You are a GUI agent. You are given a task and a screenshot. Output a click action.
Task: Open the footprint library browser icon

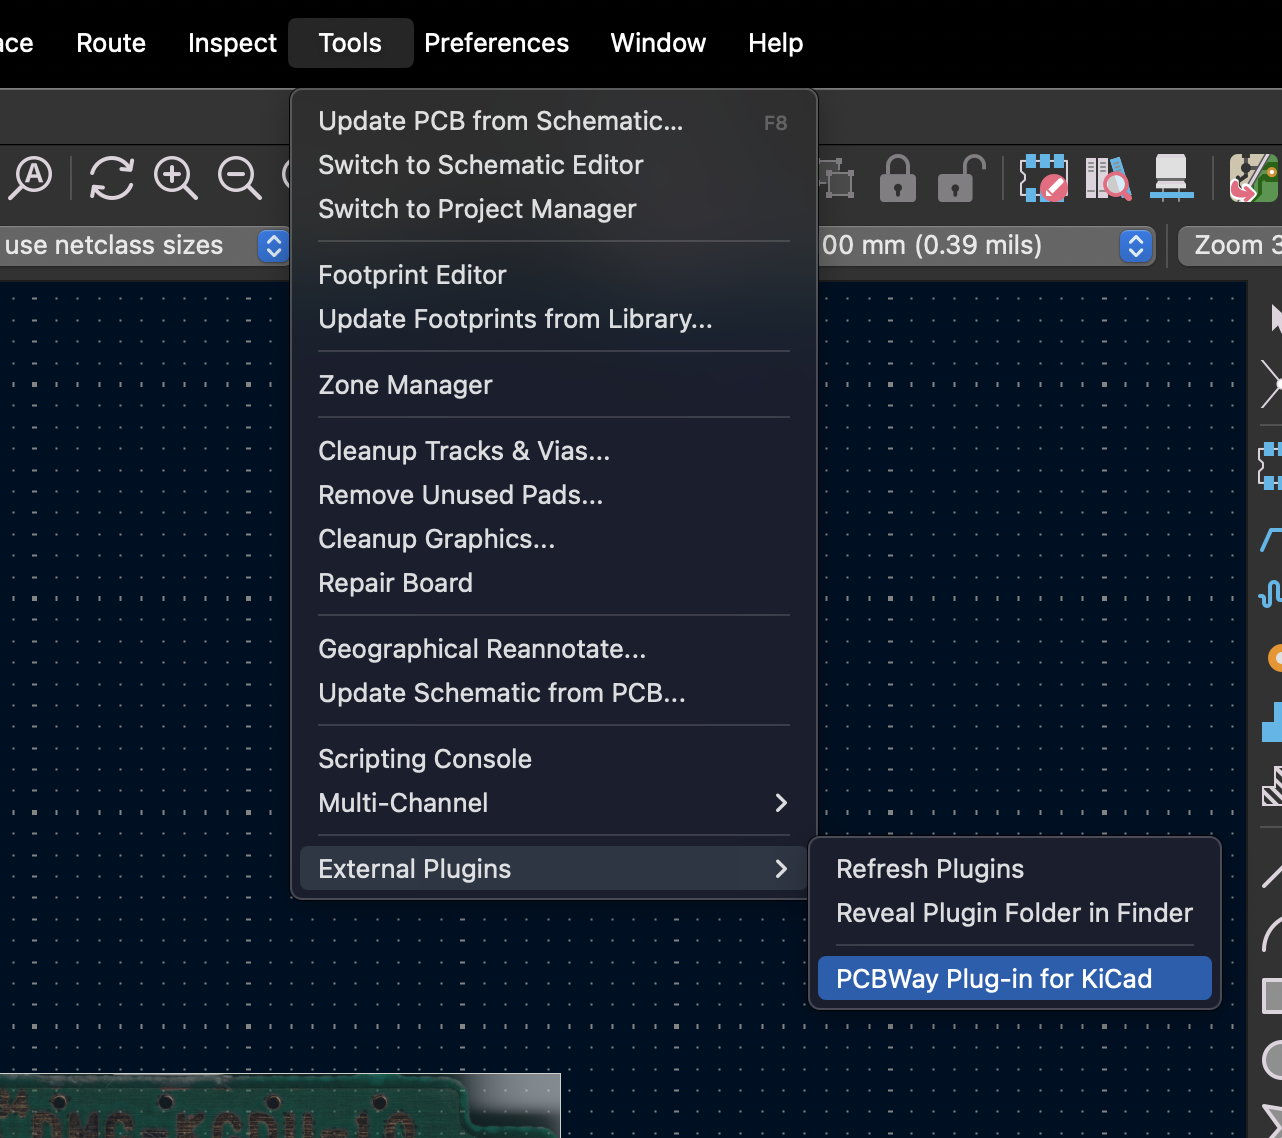point(1107,178)
